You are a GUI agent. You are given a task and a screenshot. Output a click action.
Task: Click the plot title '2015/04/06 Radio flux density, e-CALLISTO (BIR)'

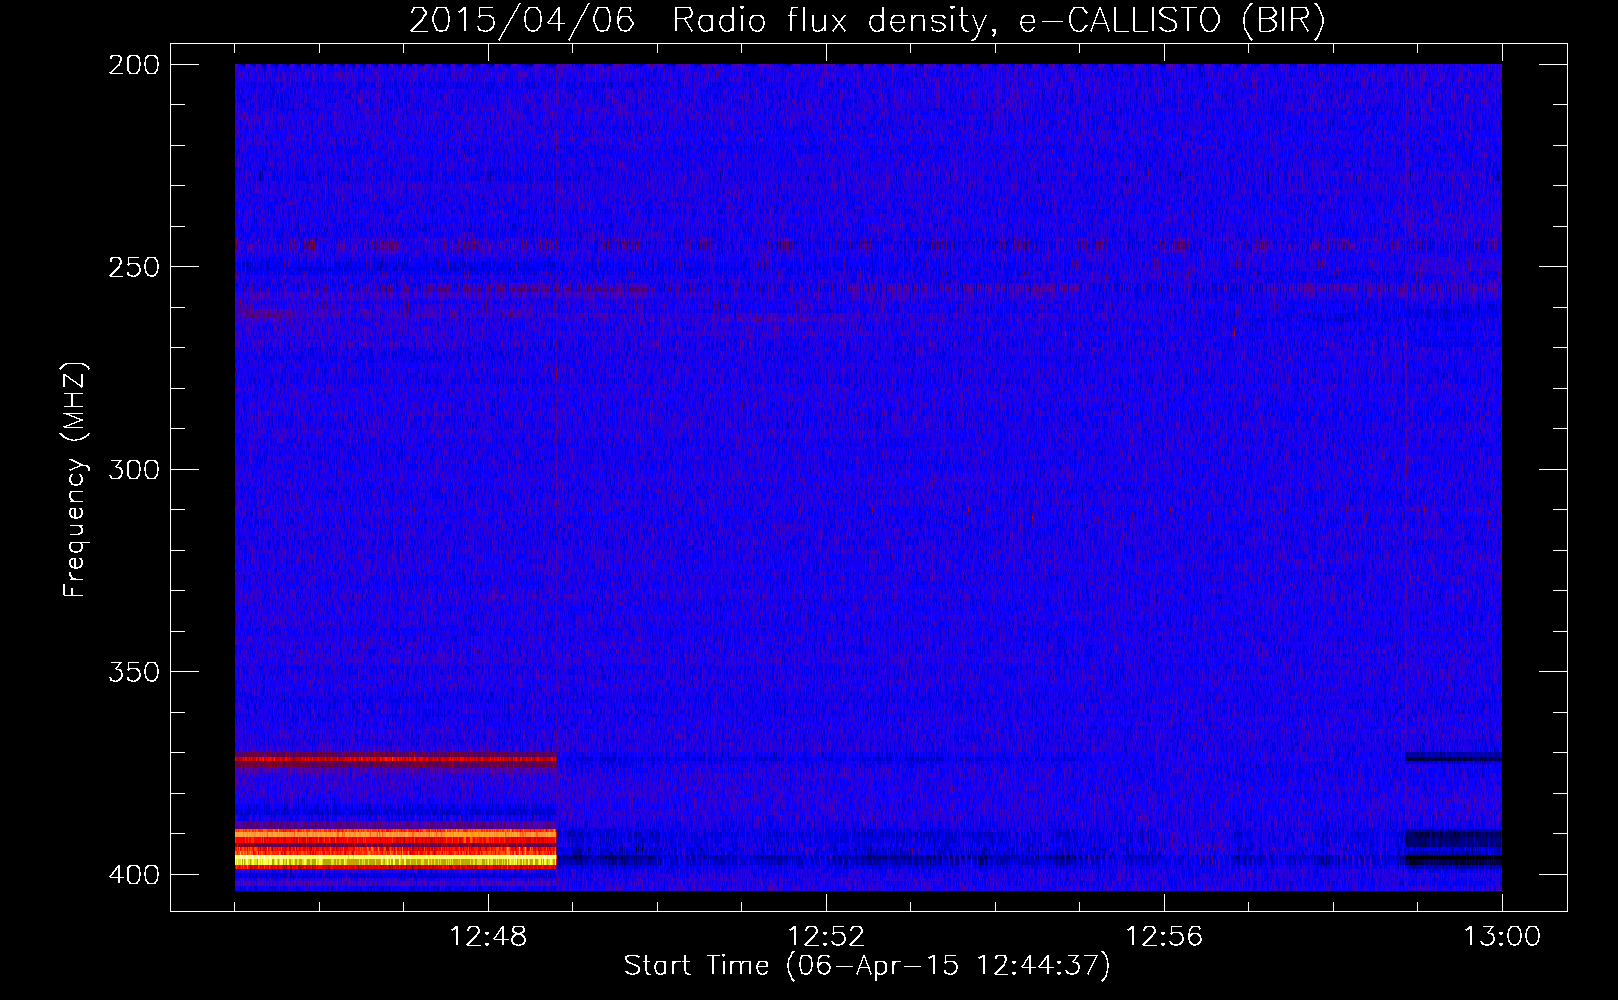pos(867,20)
